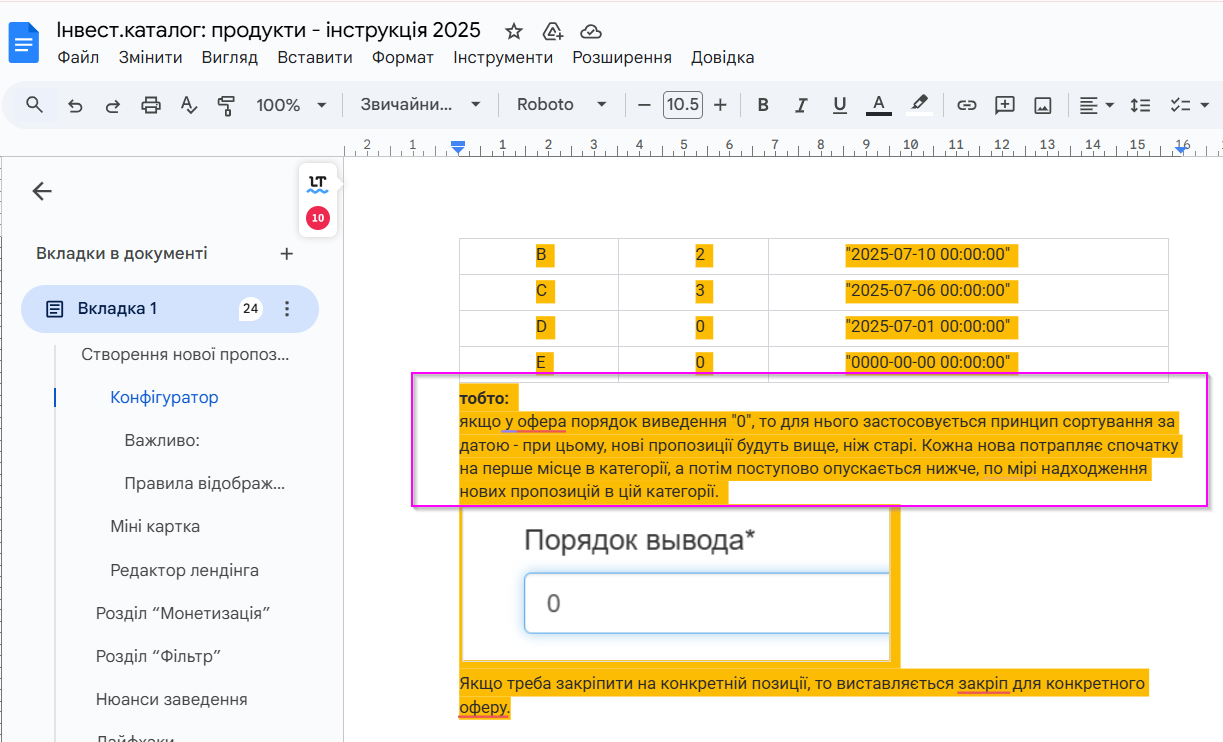
Task: Decrease font size with minus button
Action: pos(644,105)
